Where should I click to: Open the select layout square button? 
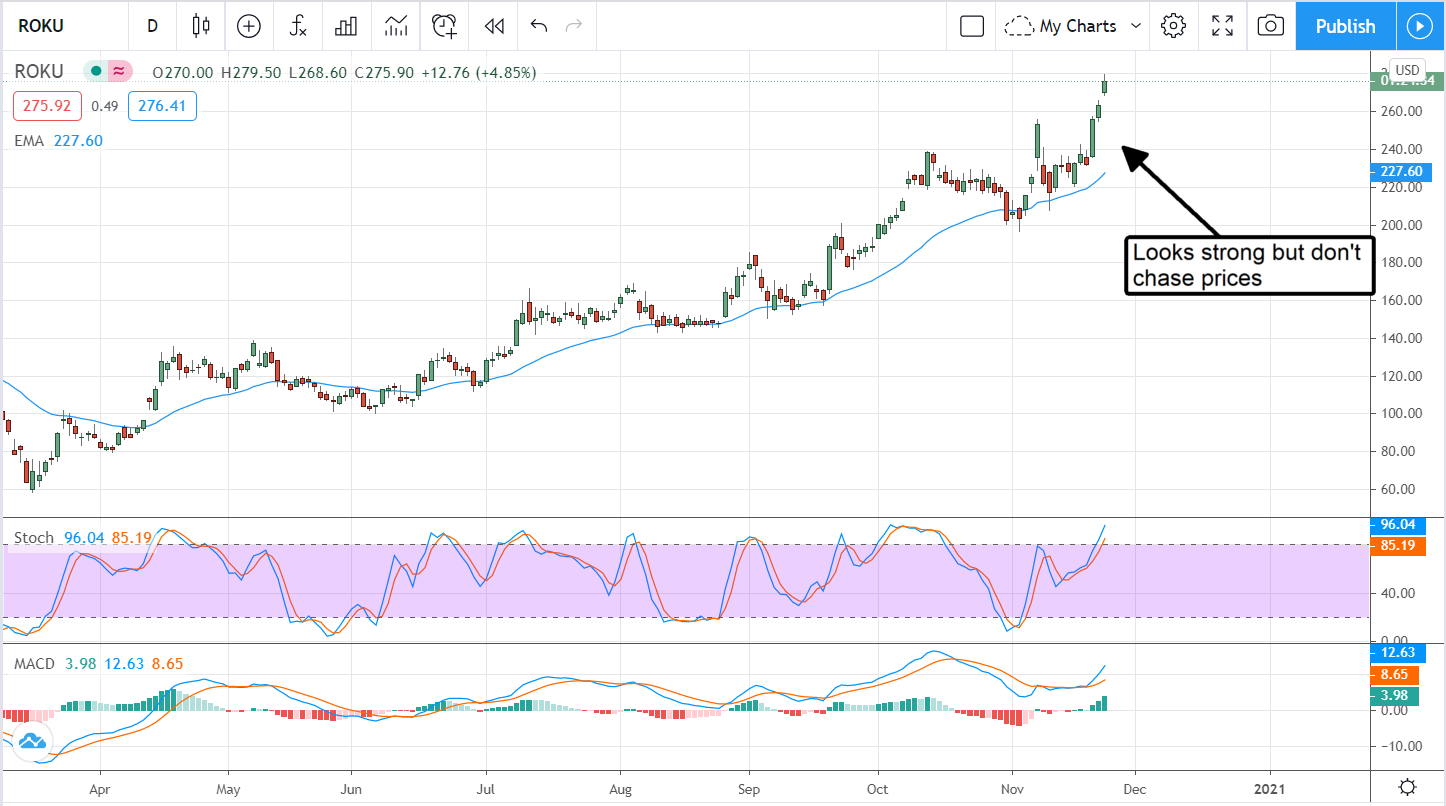[971, 26]
